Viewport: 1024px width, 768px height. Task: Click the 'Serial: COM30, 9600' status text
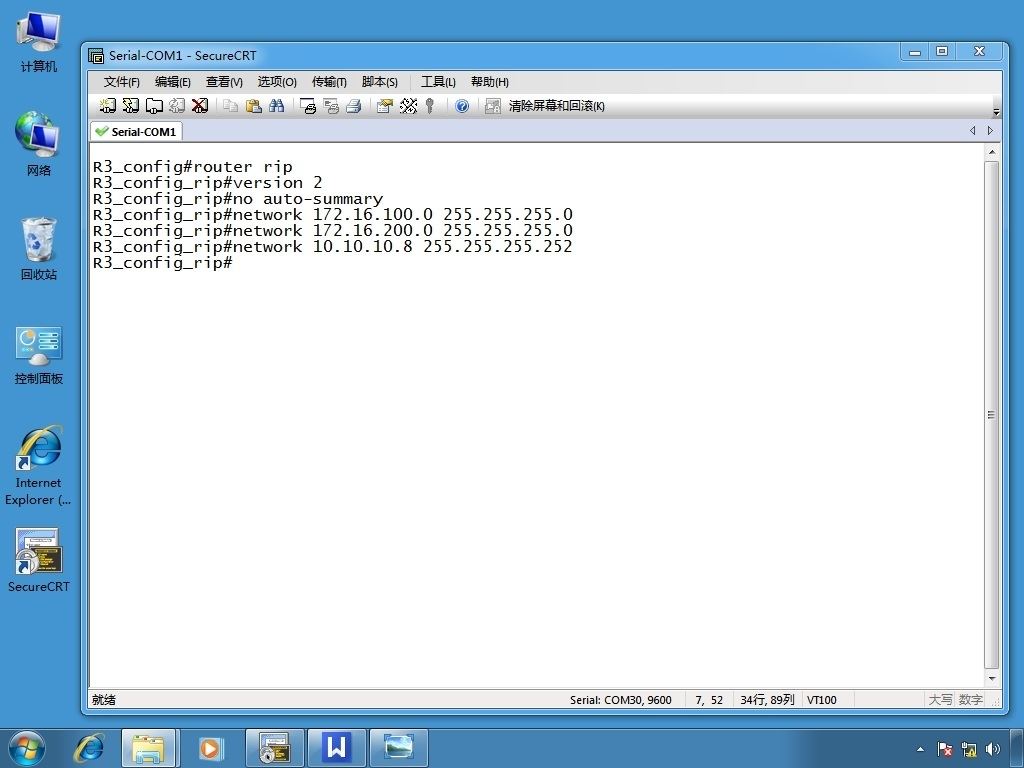tap(620, 699)
